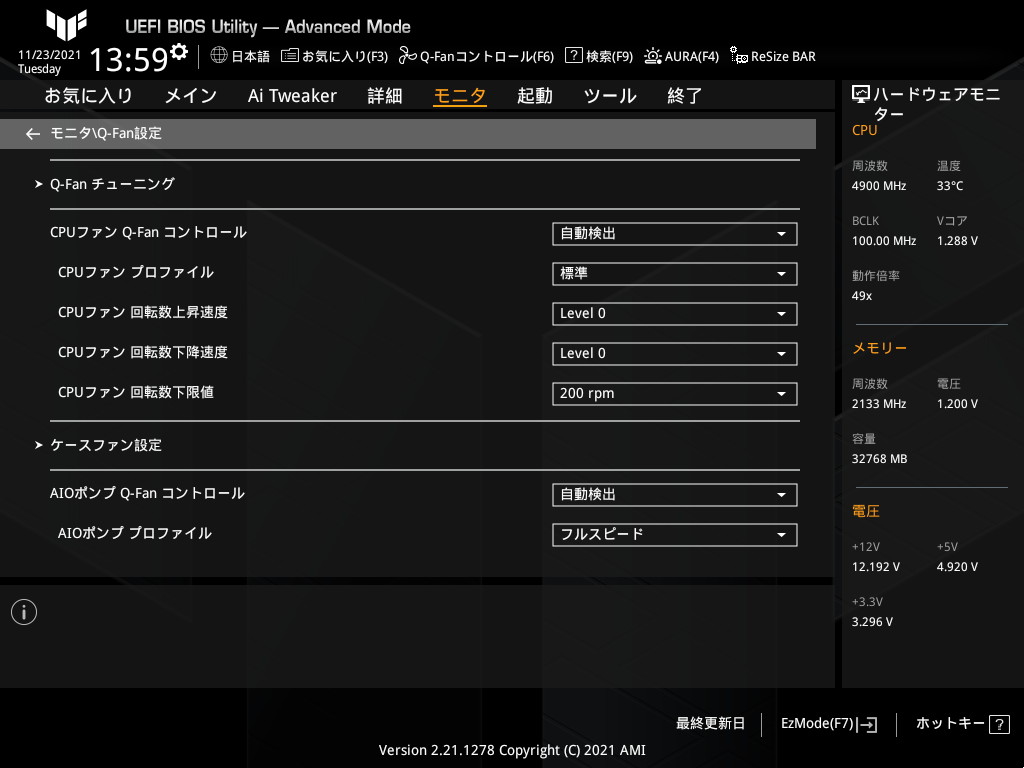Click the 4.920 V voltage value
This screenshot has height=768, width=1024.
(957, 567)
